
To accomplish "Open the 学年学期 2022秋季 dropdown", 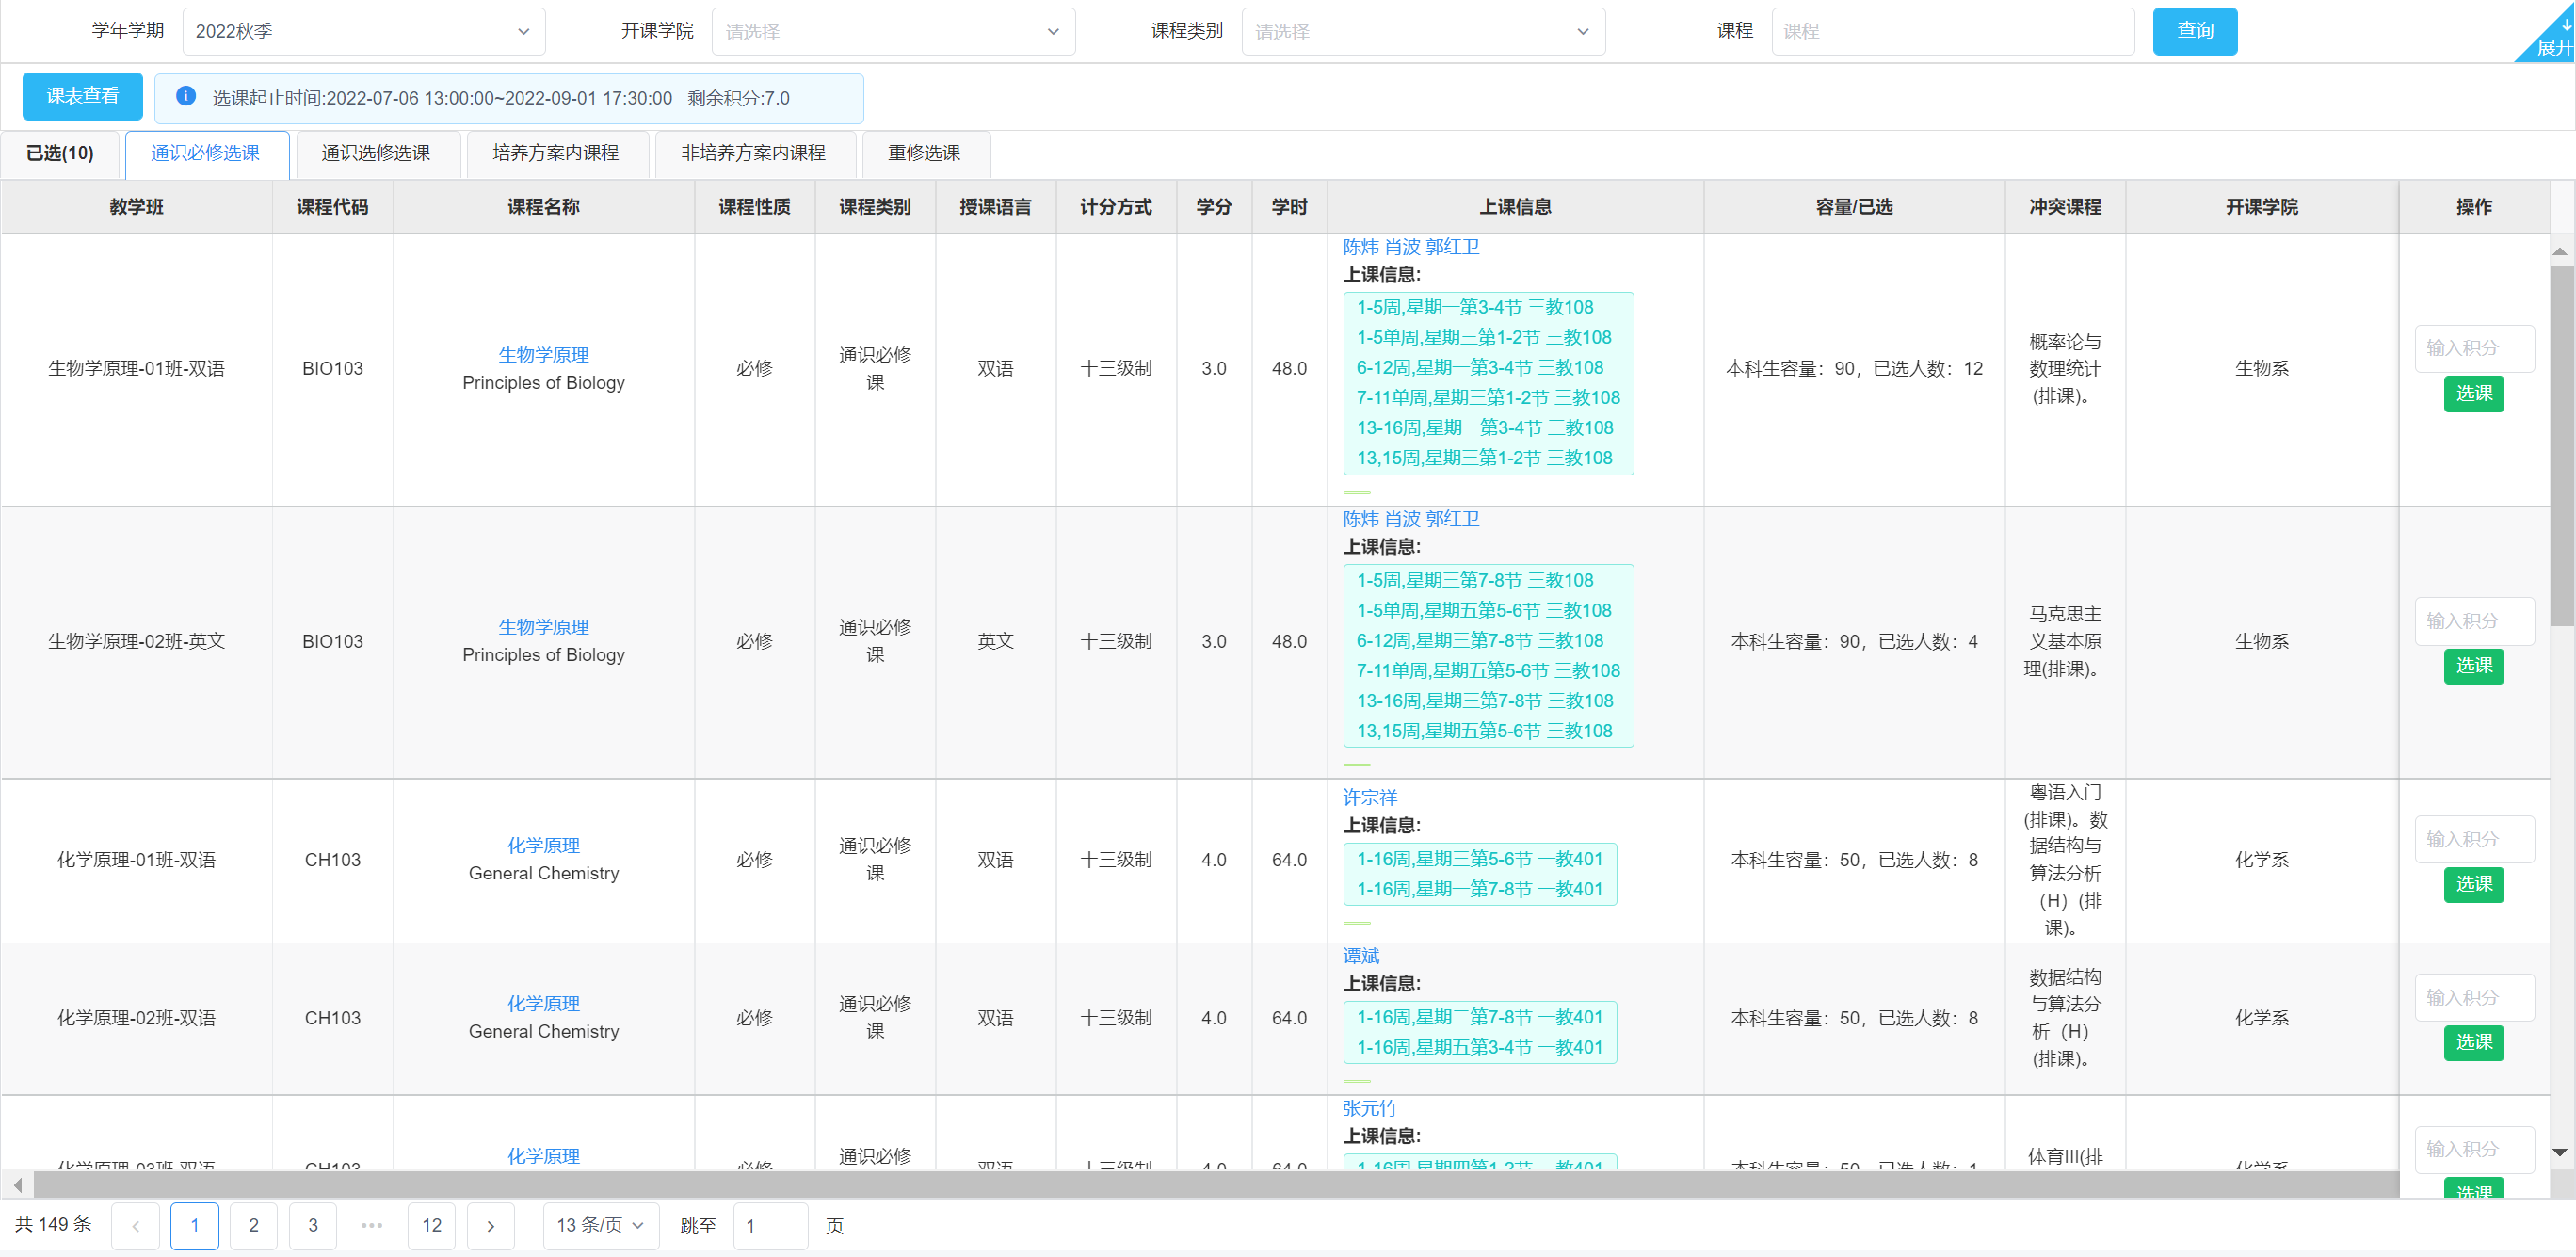I will (x=364, y=31).
